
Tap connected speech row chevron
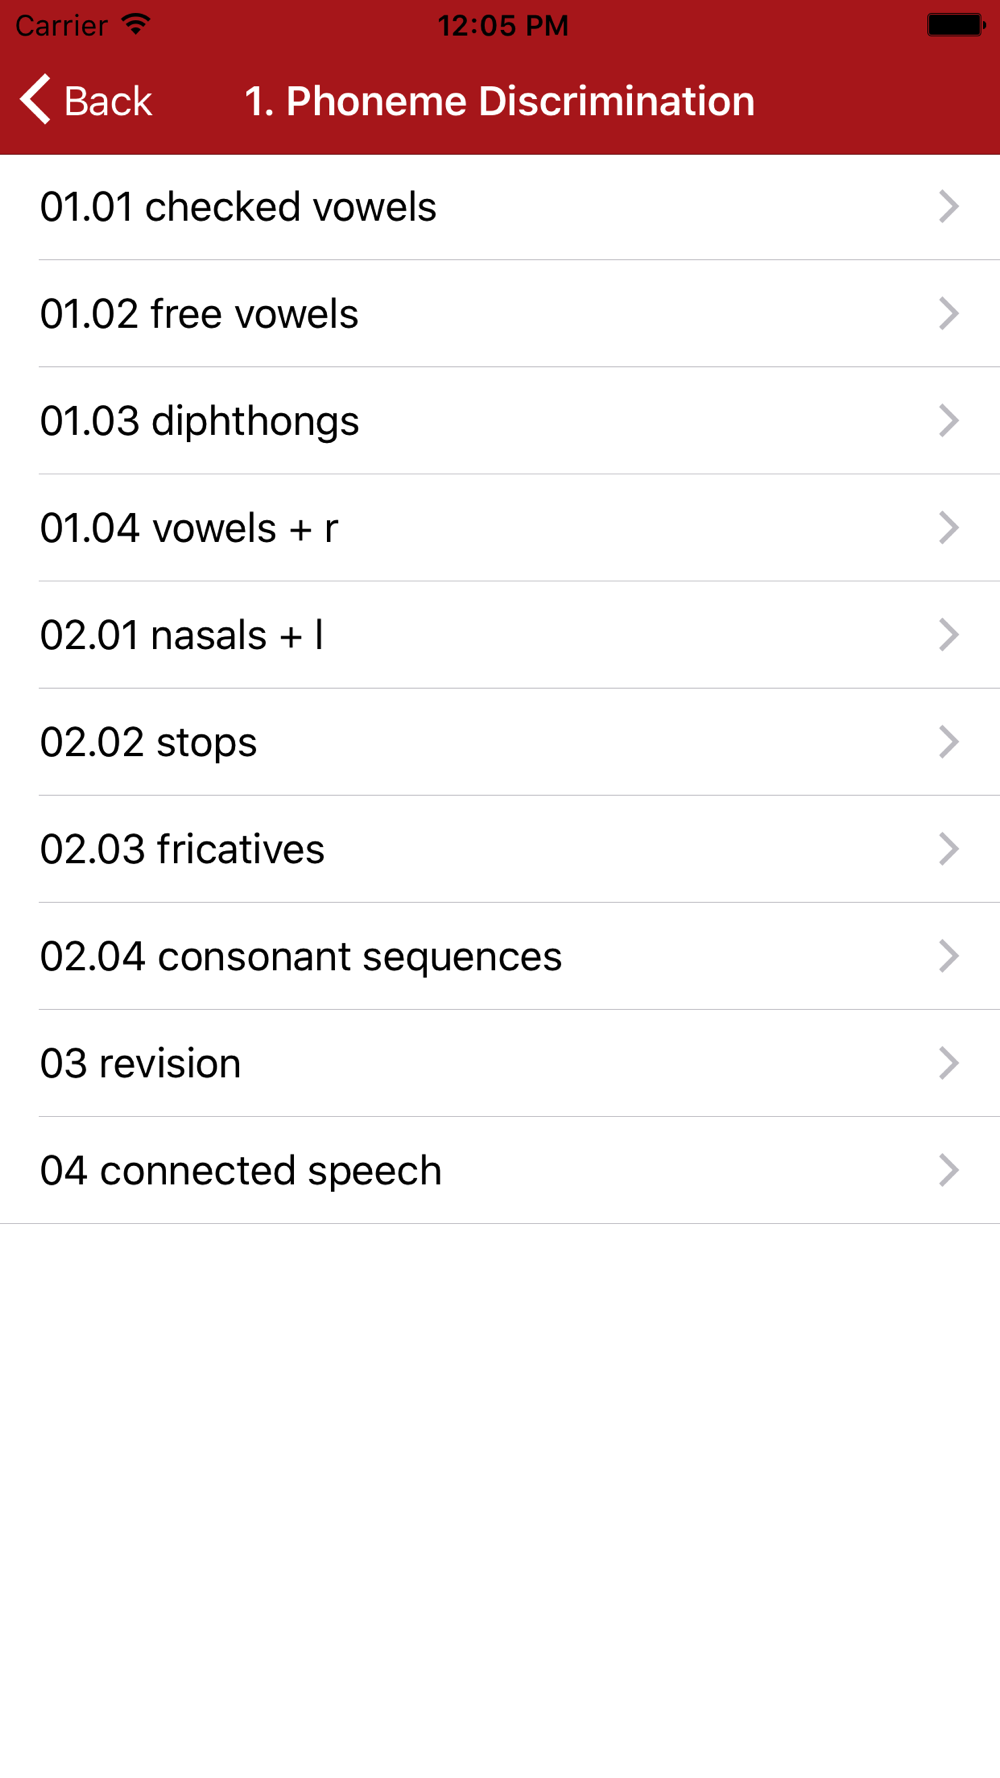click(948, 1170)
